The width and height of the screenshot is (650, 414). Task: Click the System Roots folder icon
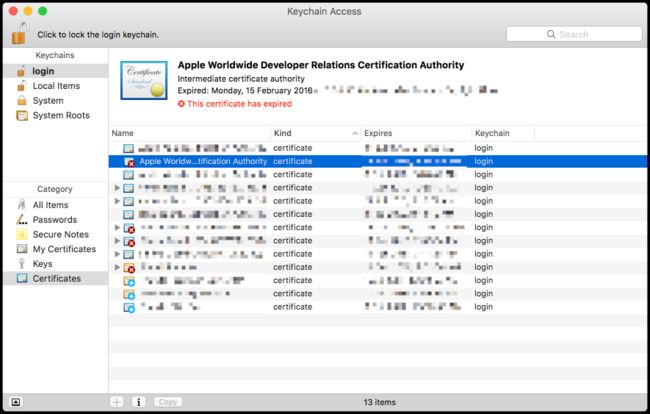22,115
